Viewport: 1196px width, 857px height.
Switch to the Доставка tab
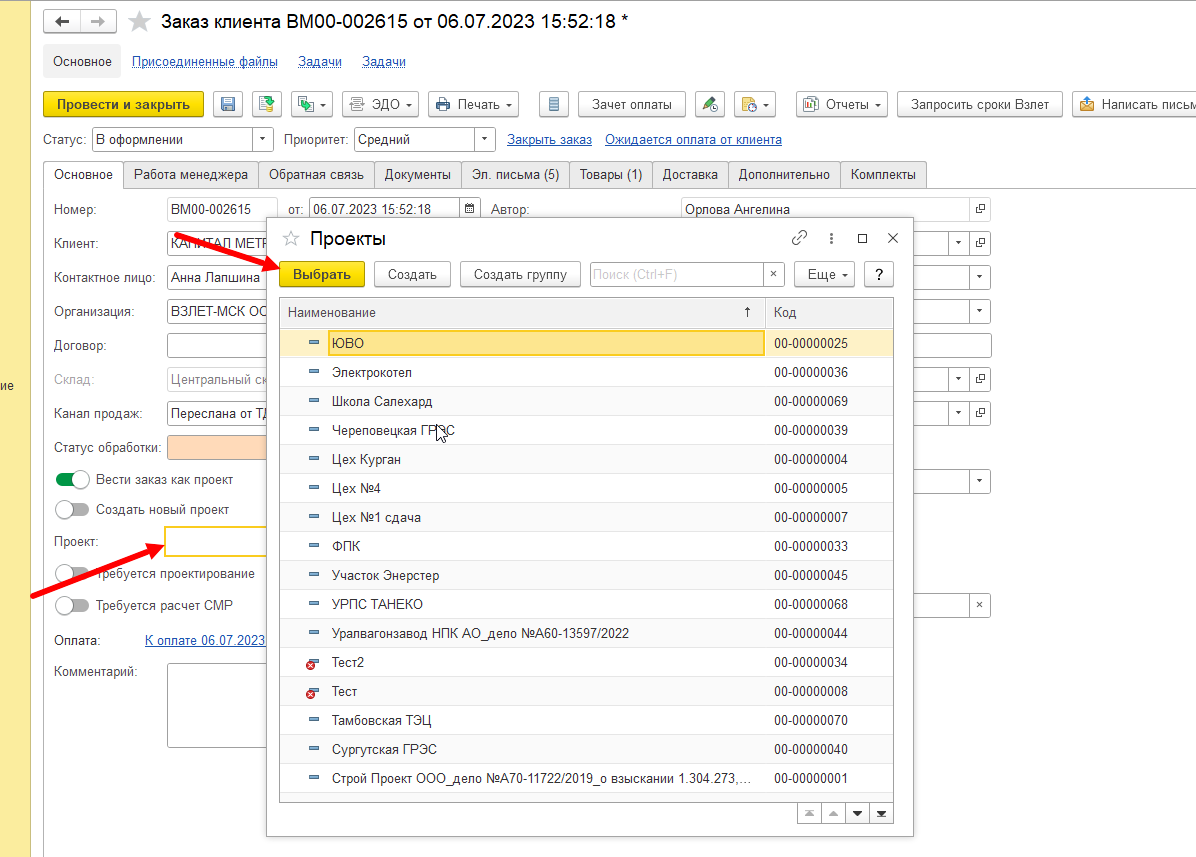pos(690,175)
